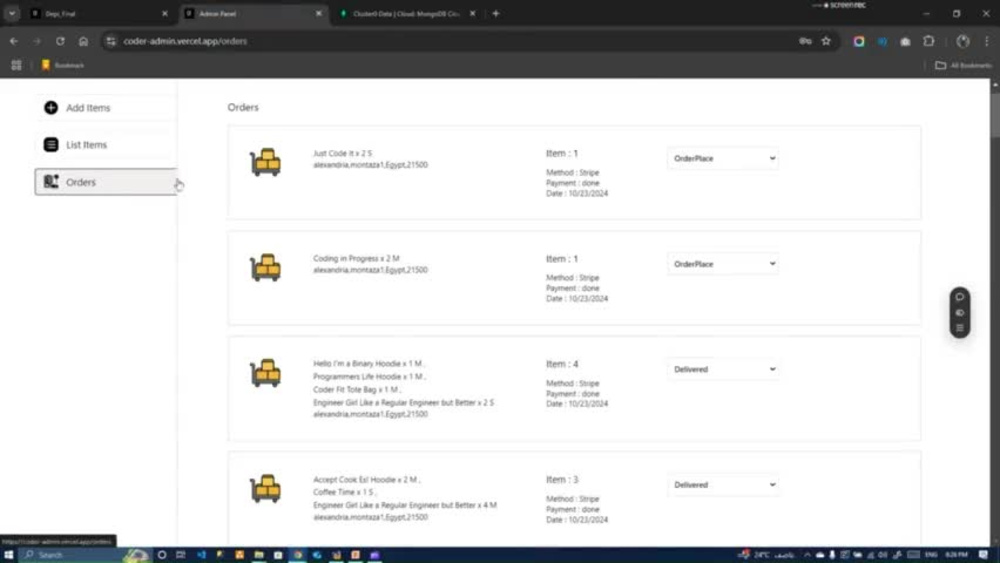
Task: Click parcel icon of Binary Hoodie order
Action: (265, 372)
